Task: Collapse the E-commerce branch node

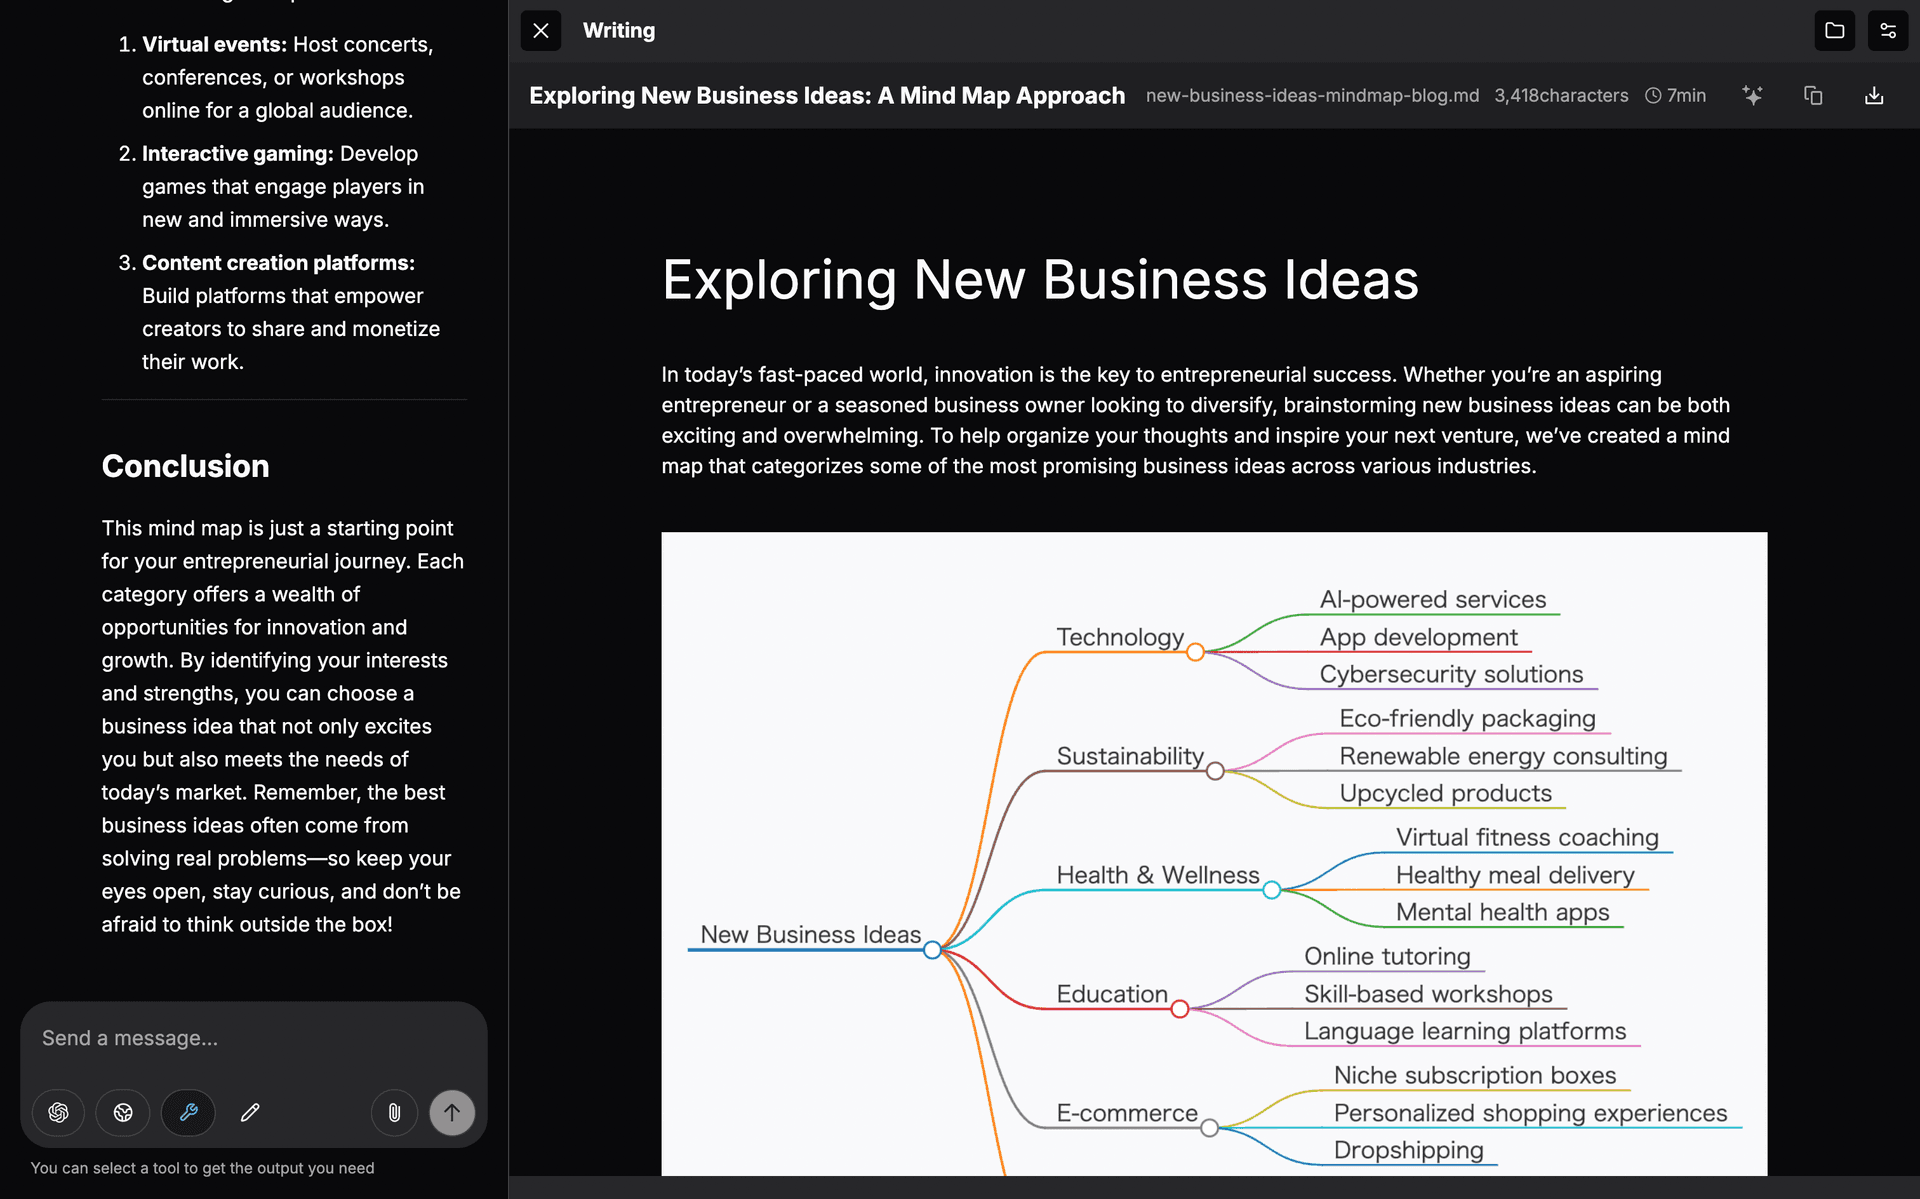Action: [1209, 1128]
